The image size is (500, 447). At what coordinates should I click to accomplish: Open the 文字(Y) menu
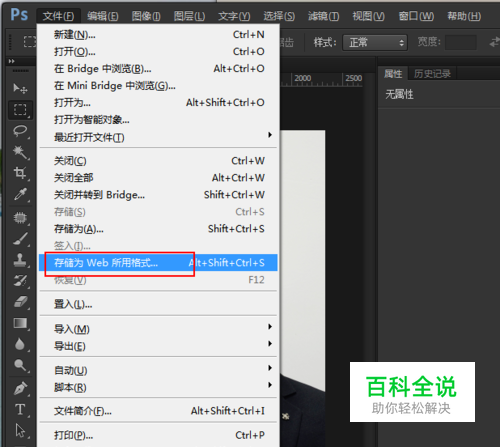pos(234,16)
